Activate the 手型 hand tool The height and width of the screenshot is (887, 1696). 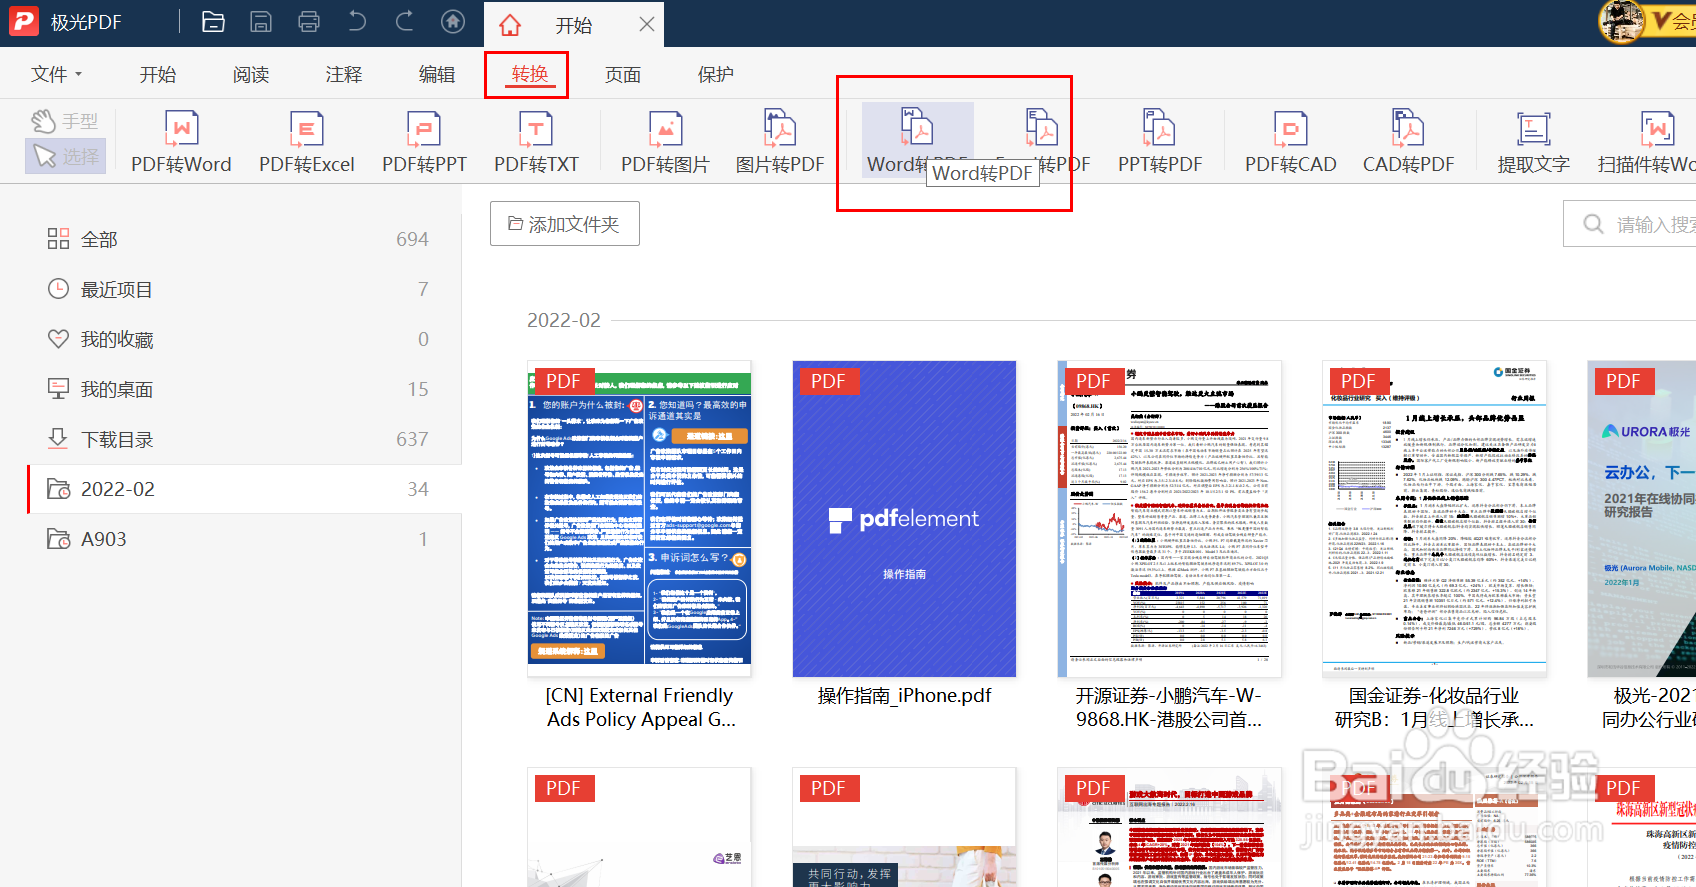click(x=65, y=121)
